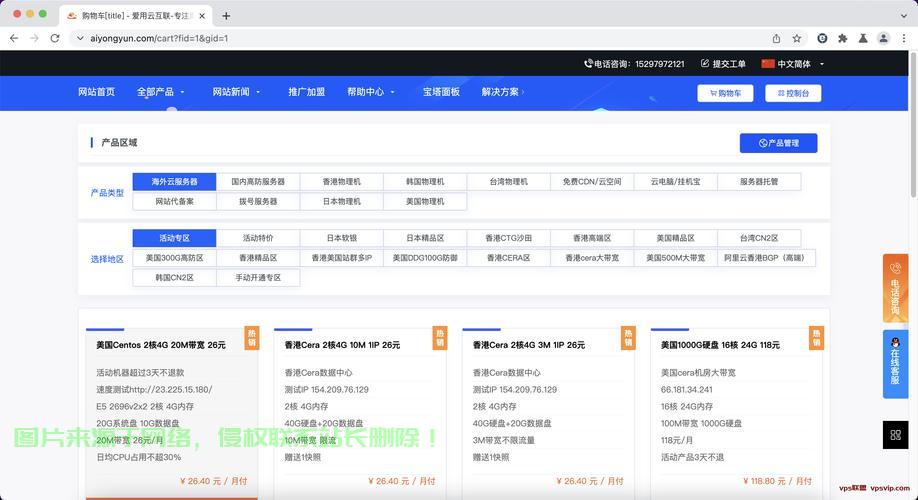Expand the 帮助中心 navigation menu

(x=370, y=92)
